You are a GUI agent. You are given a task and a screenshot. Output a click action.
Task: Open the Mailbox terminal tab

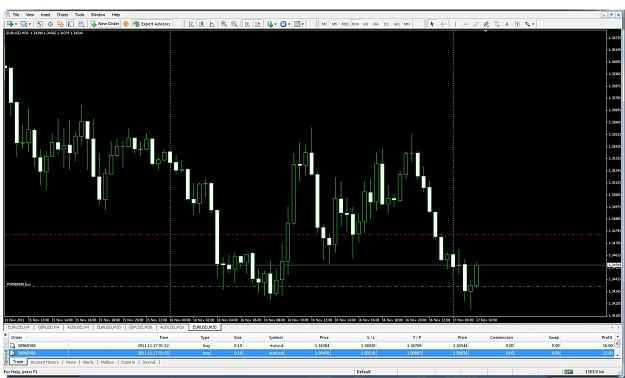(x=107, y=362)
